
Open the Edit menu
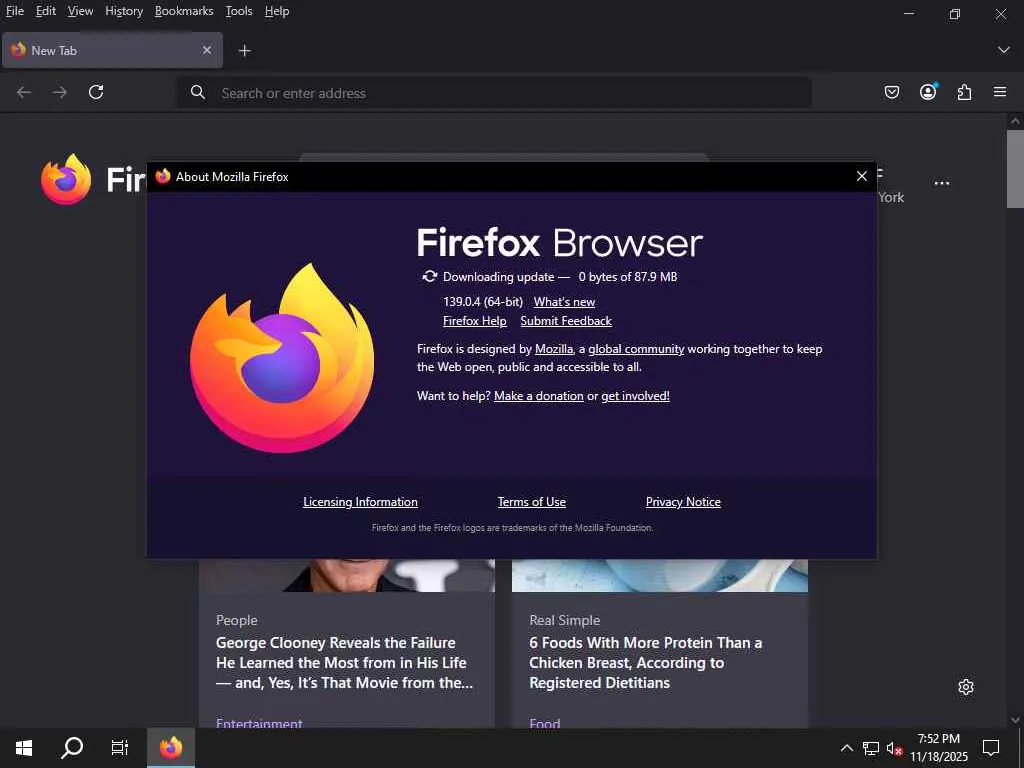[46, 11]
